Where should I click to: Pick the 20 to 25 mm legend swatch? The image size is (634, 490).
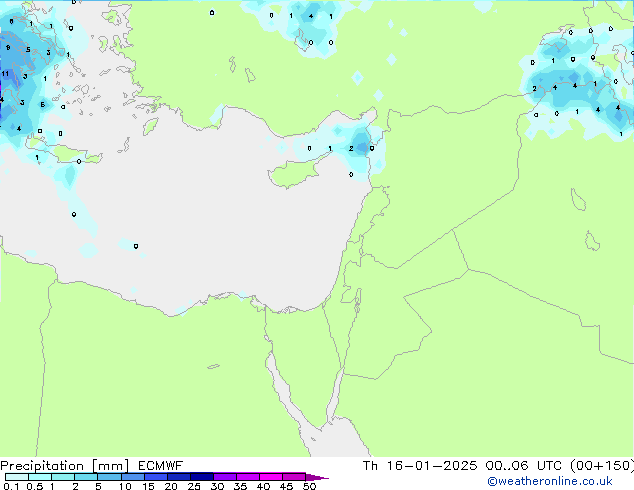coord(179,477)
